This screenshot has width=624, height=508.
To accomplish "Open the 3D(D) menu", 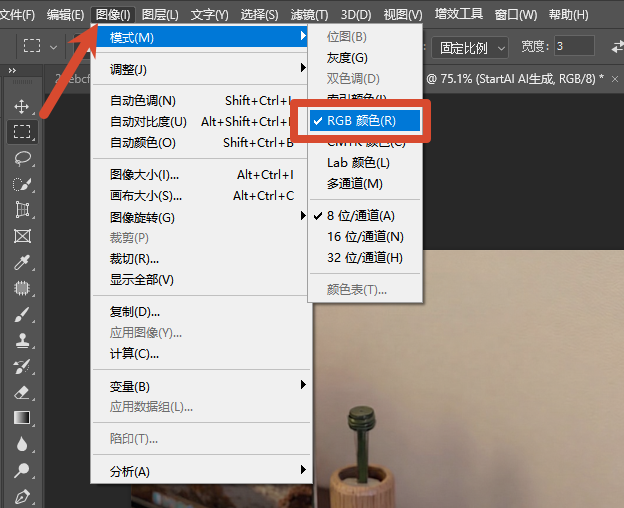I will coord(356,15).
